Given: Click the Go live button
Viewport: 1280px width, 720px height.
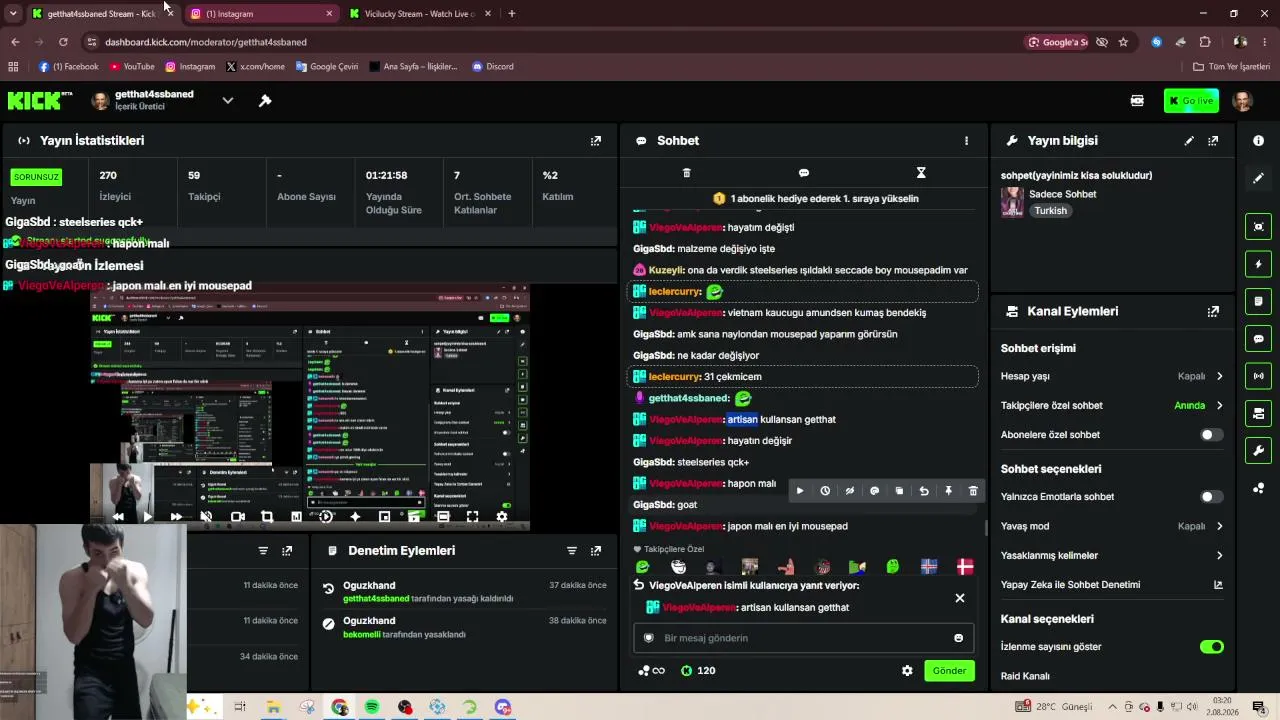Looking at the screenshot, I should [x=1191, y=101].
